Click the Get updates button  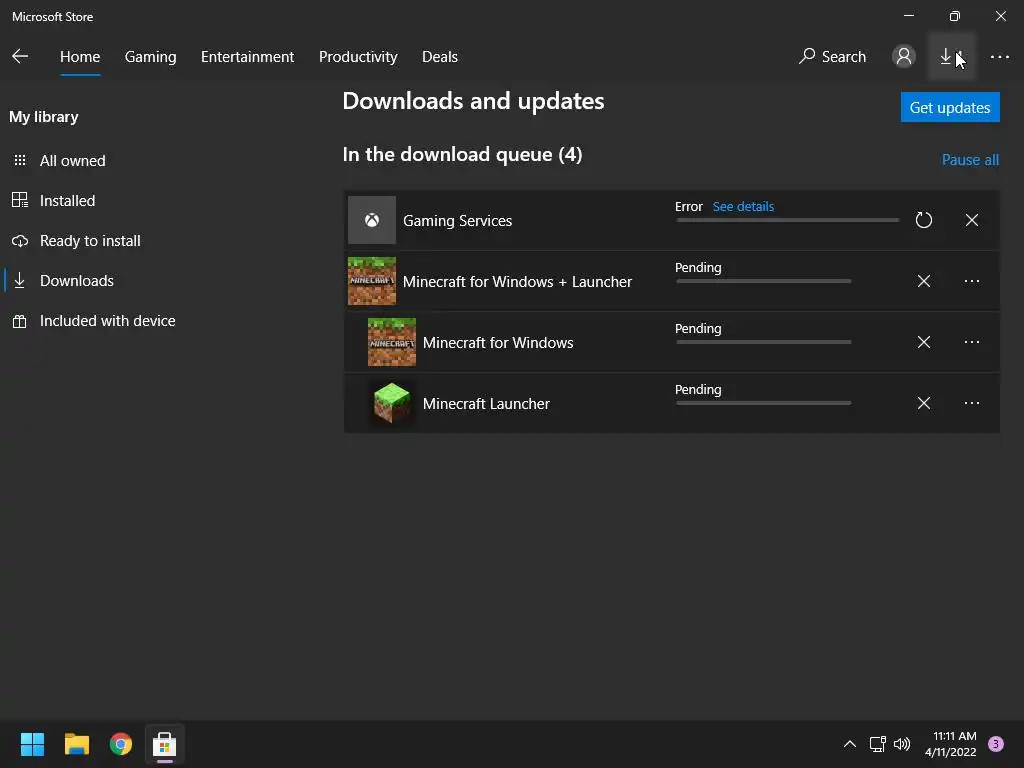click(x=950, y=107)
